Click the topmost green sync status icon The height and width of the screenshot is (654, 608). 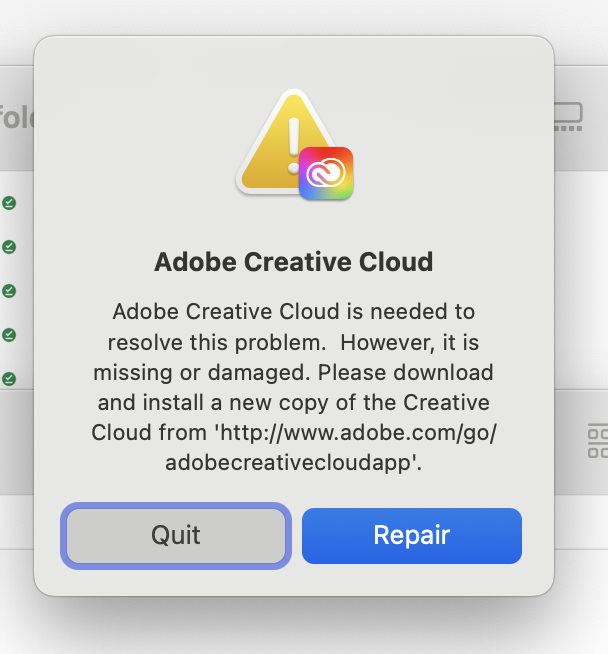pyautogui.click(x=9, y=203)
